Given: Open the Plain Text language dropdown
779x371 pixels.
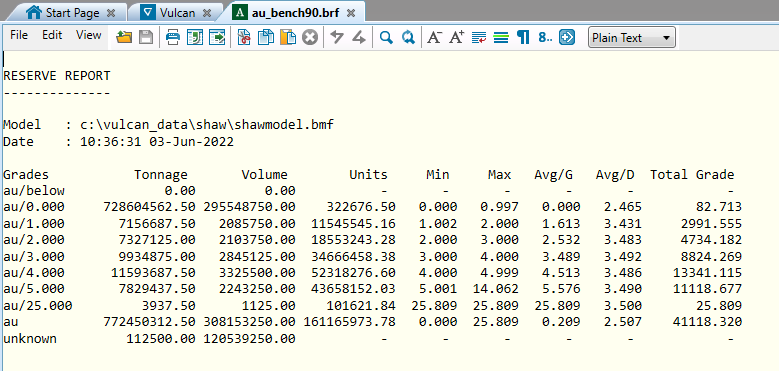Looking at the screenshot, I should click(x=631, y=38).
